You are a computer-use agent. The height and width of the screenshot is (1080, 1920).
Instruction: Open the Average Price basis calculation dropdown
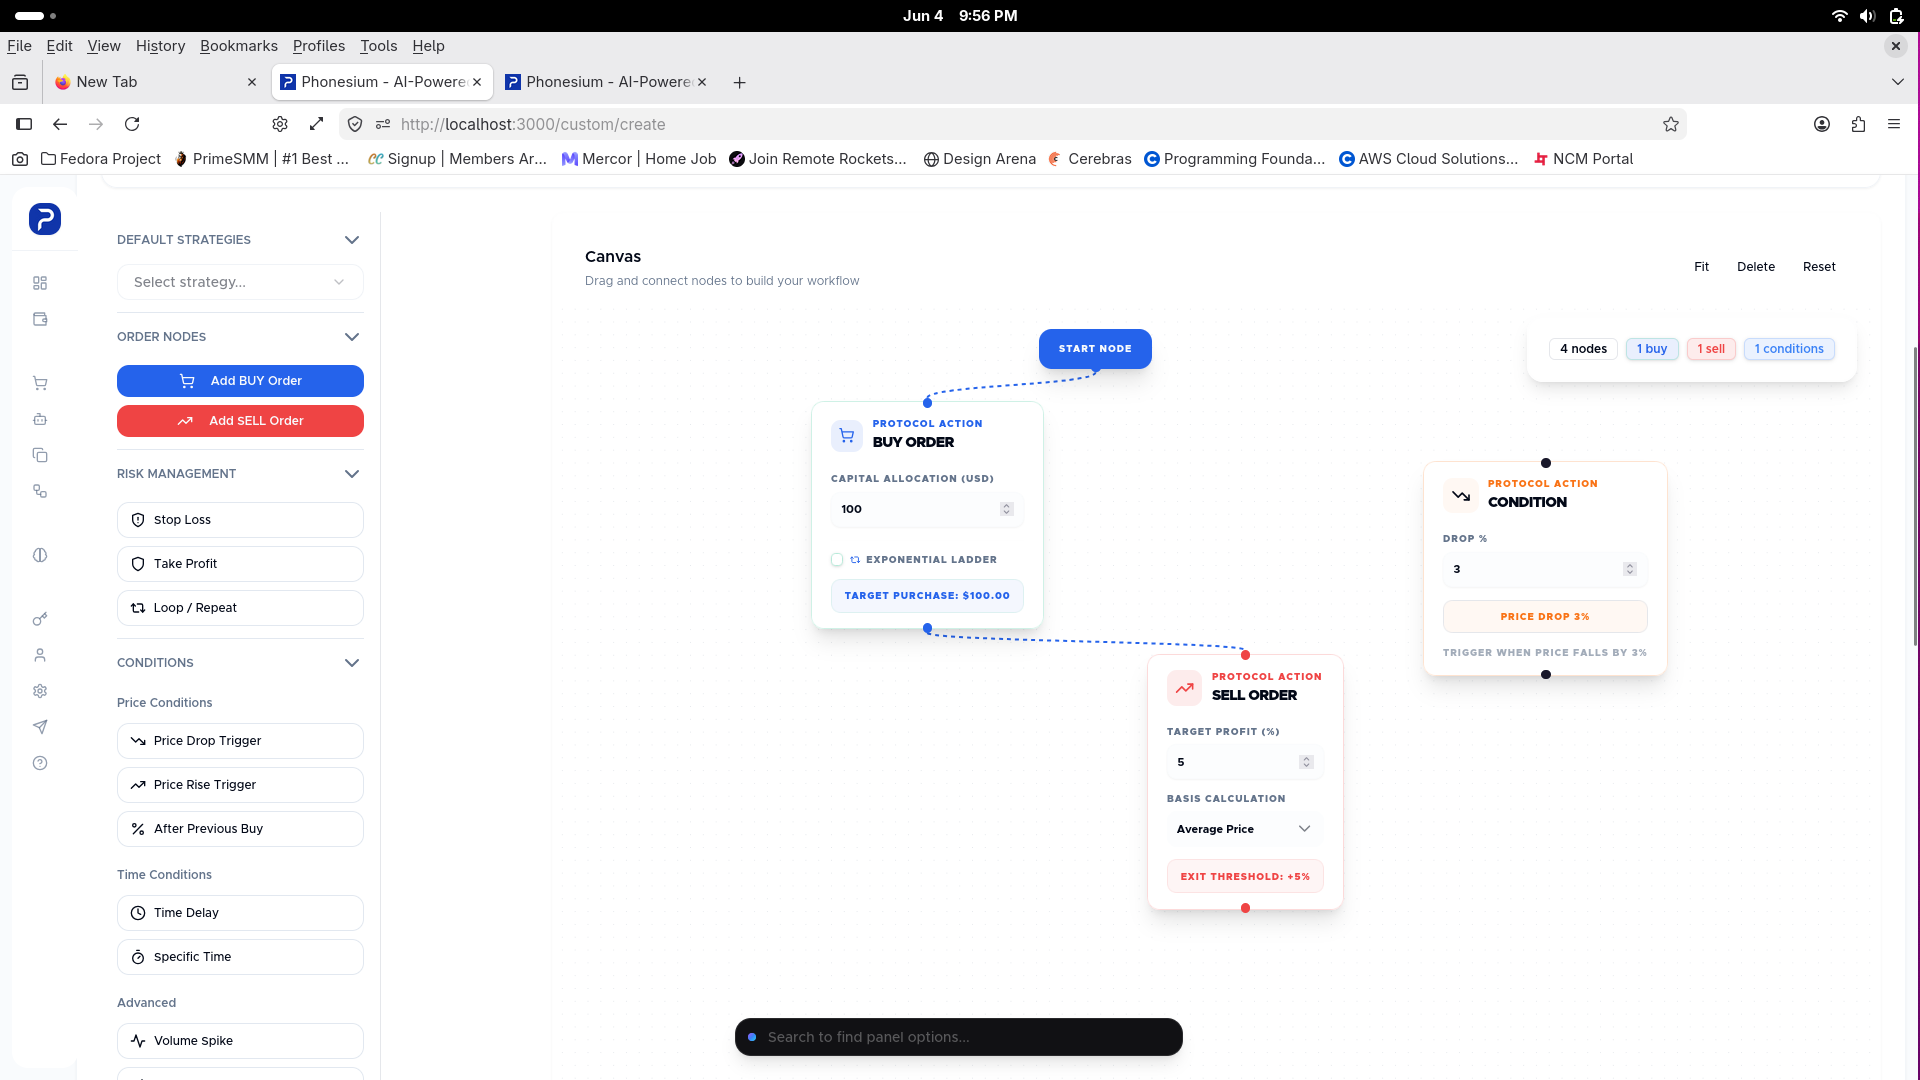click(1244, 829)
